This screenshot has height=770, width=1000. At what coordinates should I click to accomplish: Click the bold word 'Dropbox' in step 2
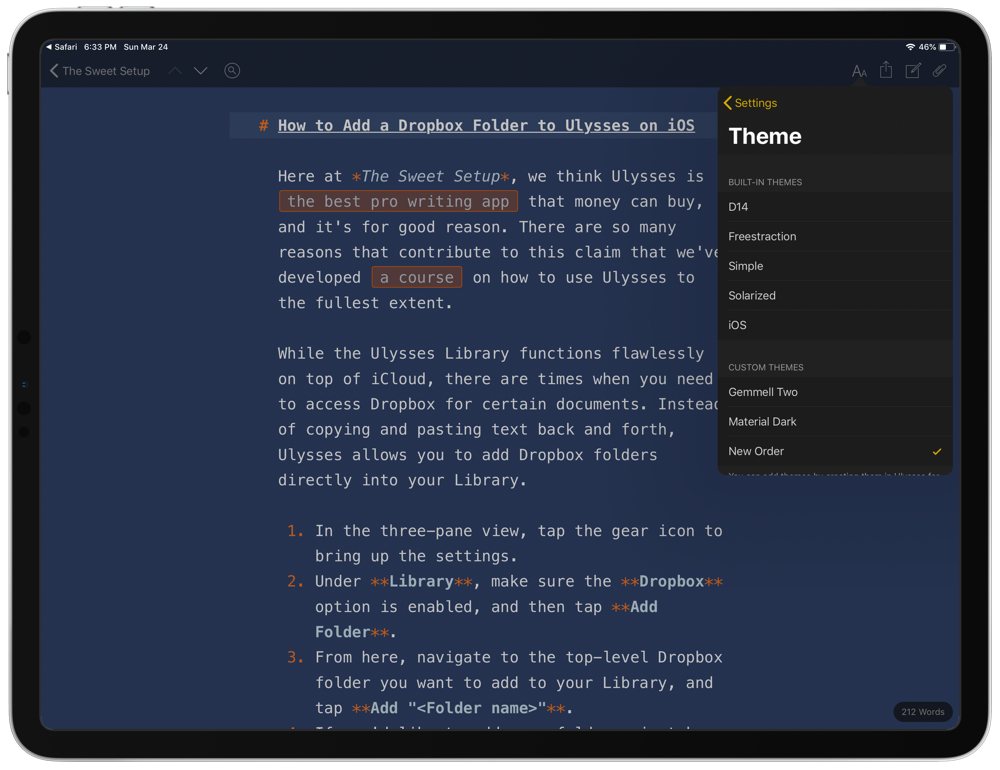pos(671,581)
